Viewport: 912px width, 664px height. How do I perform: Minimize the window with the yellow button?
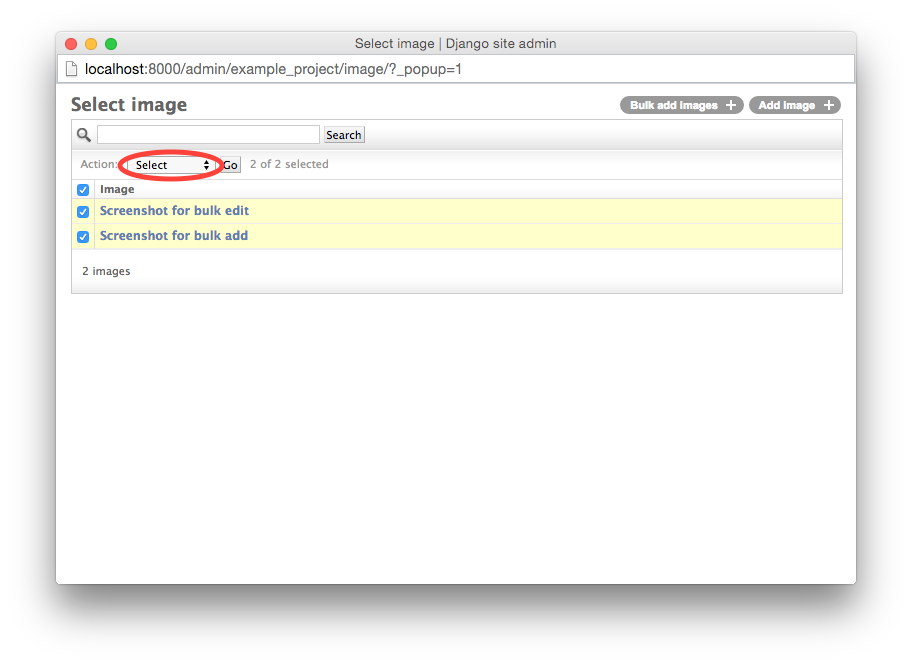coord(91,44)
